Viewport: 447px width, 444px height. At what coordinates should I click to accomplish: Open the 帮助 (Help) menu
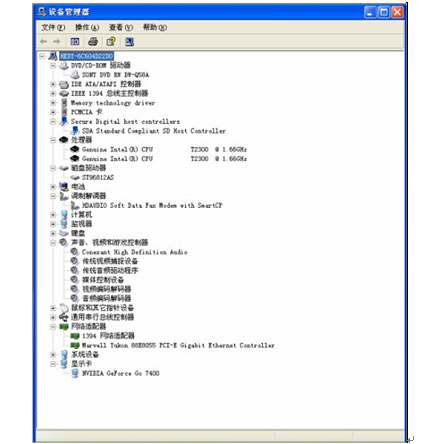[155, 27]
